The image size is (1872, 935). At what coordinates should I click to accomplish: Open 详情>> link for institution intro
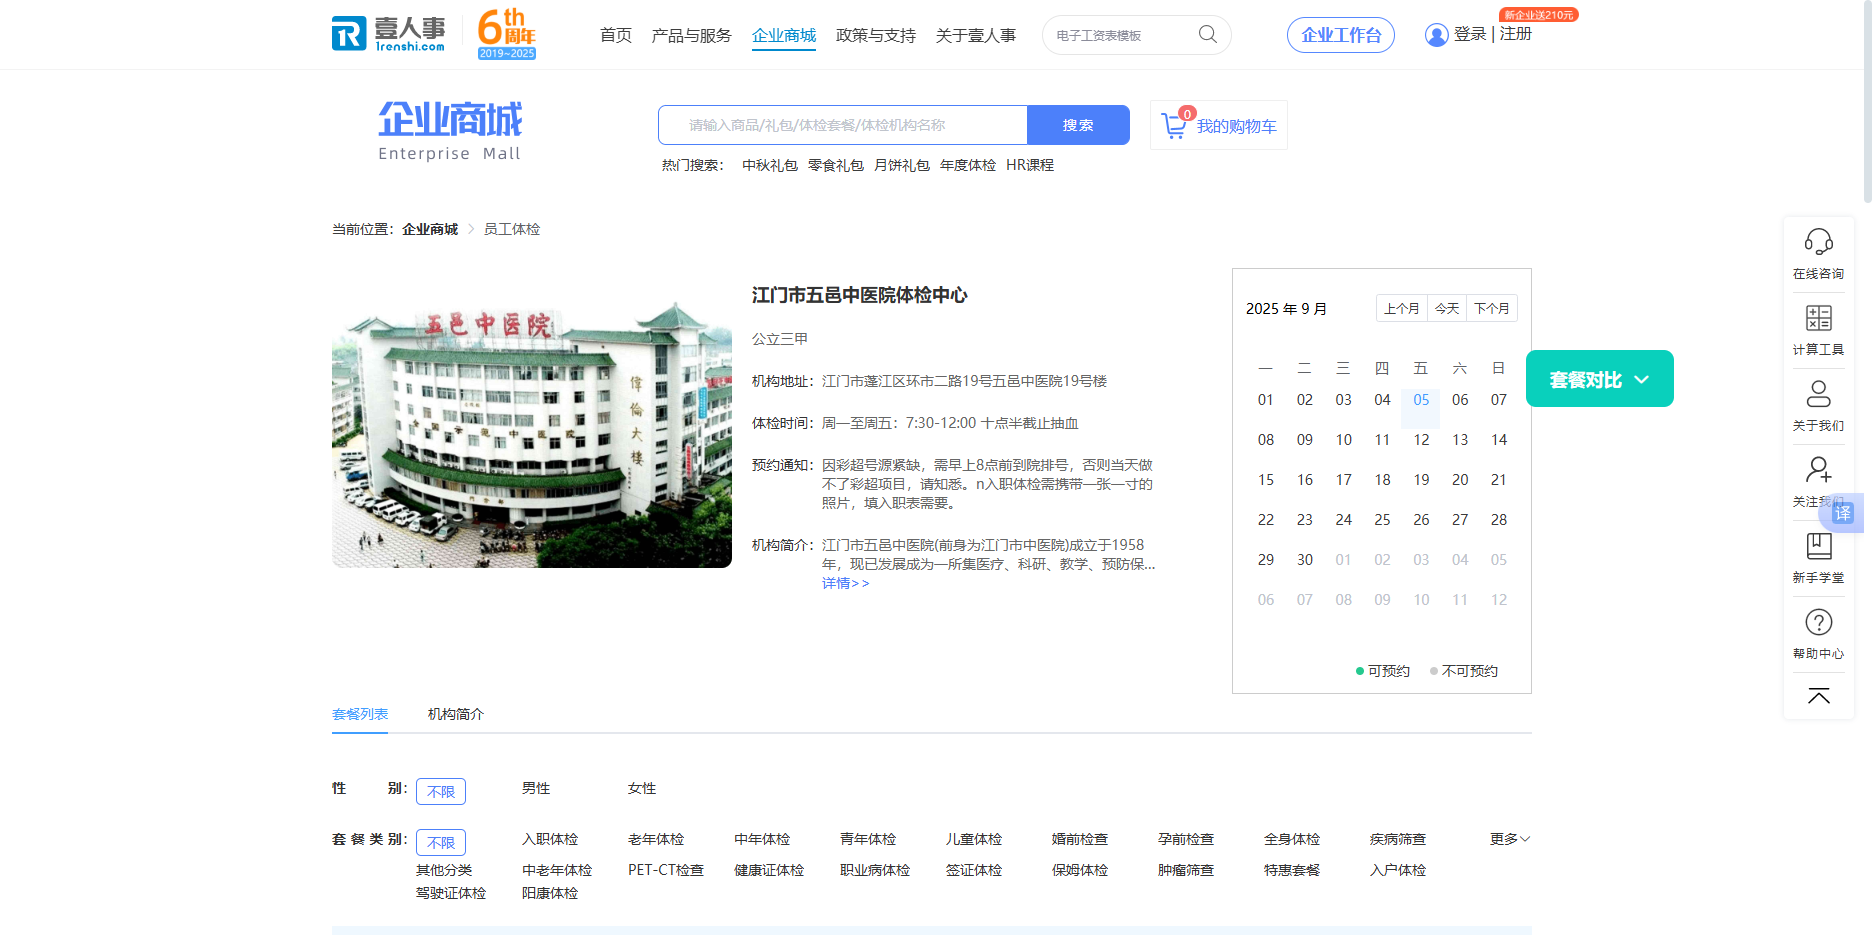coord(846,583)
